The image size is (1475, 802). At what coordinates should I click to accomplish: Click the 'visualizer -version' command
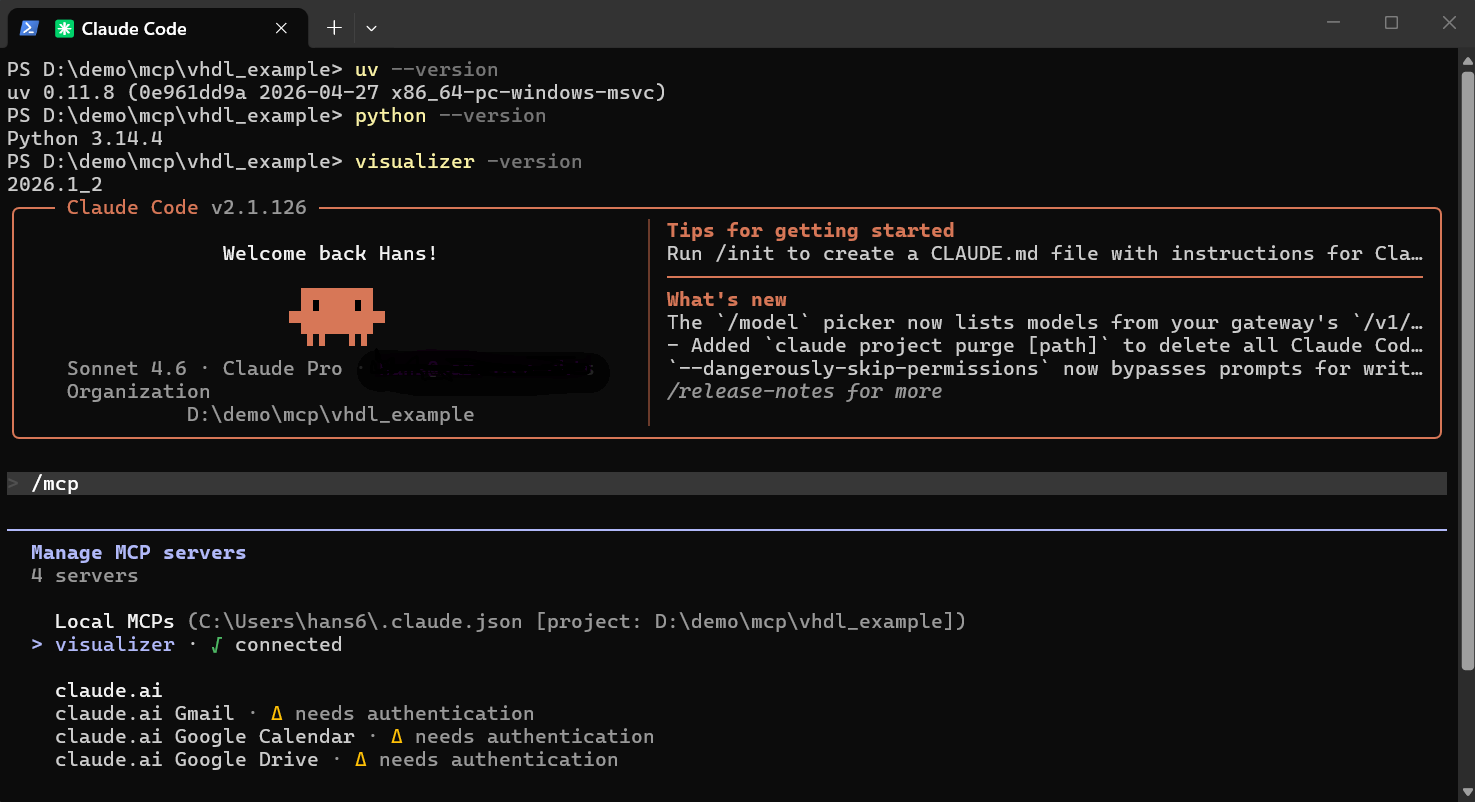468,161
